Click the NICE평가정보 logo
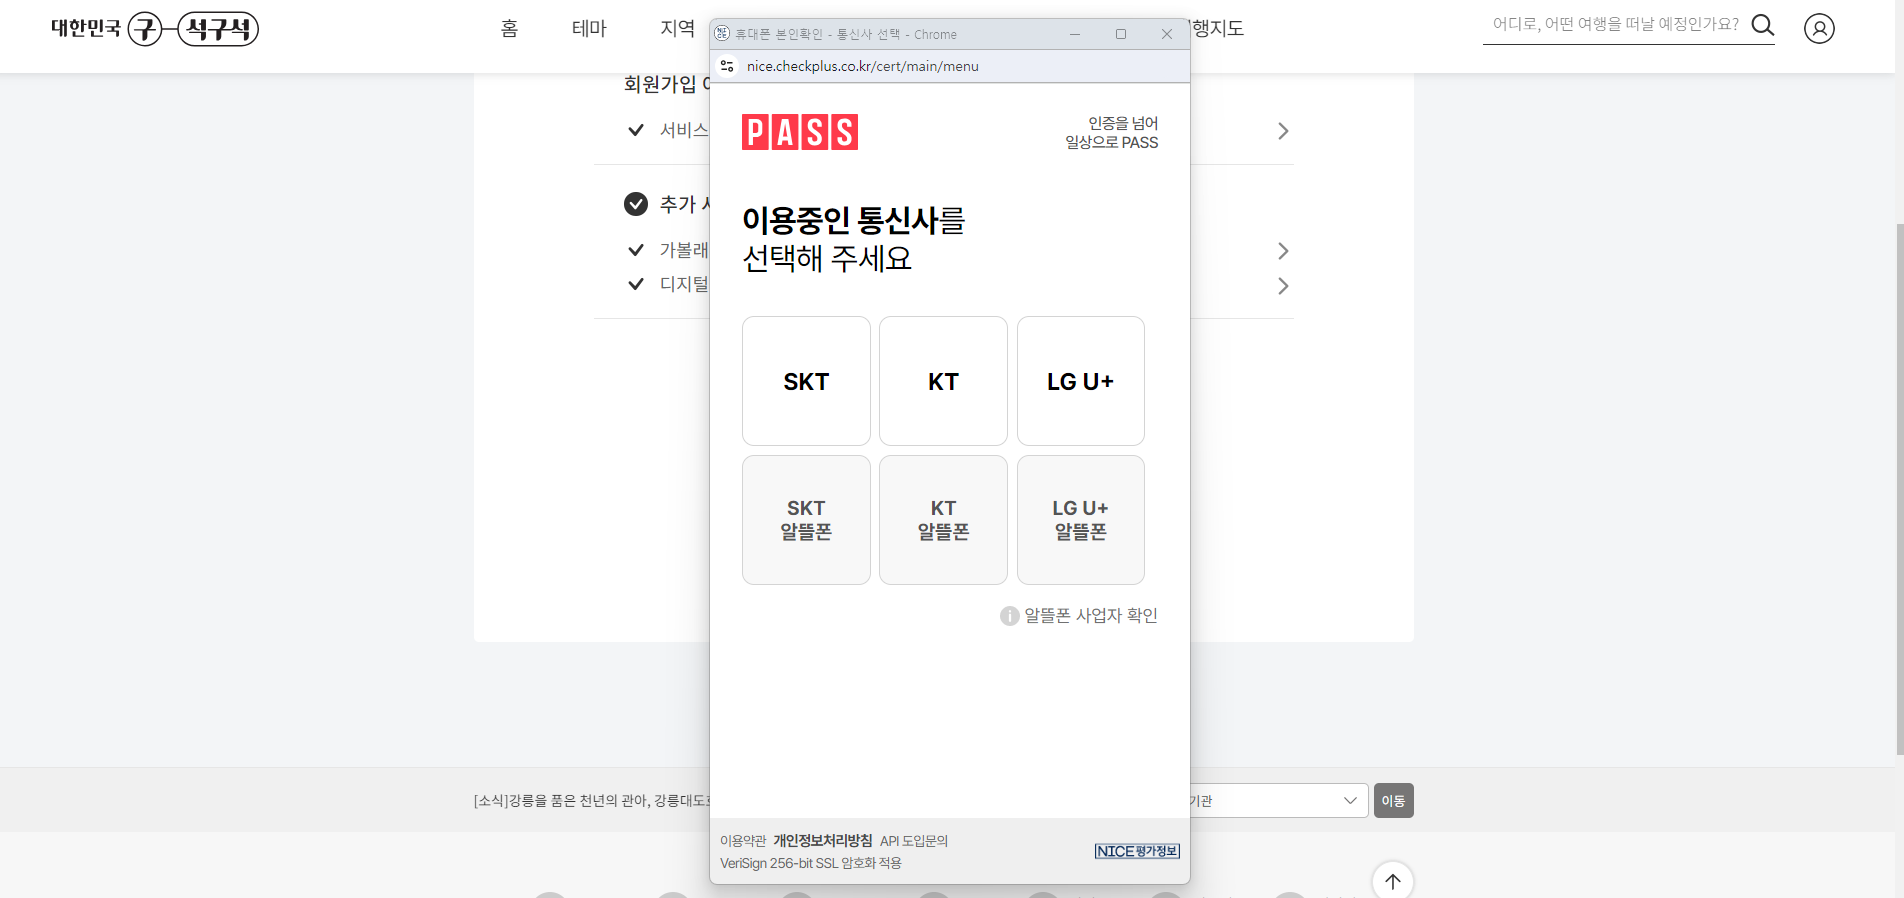Viewport: 1904px width, 898px height. coord(1137,851)
